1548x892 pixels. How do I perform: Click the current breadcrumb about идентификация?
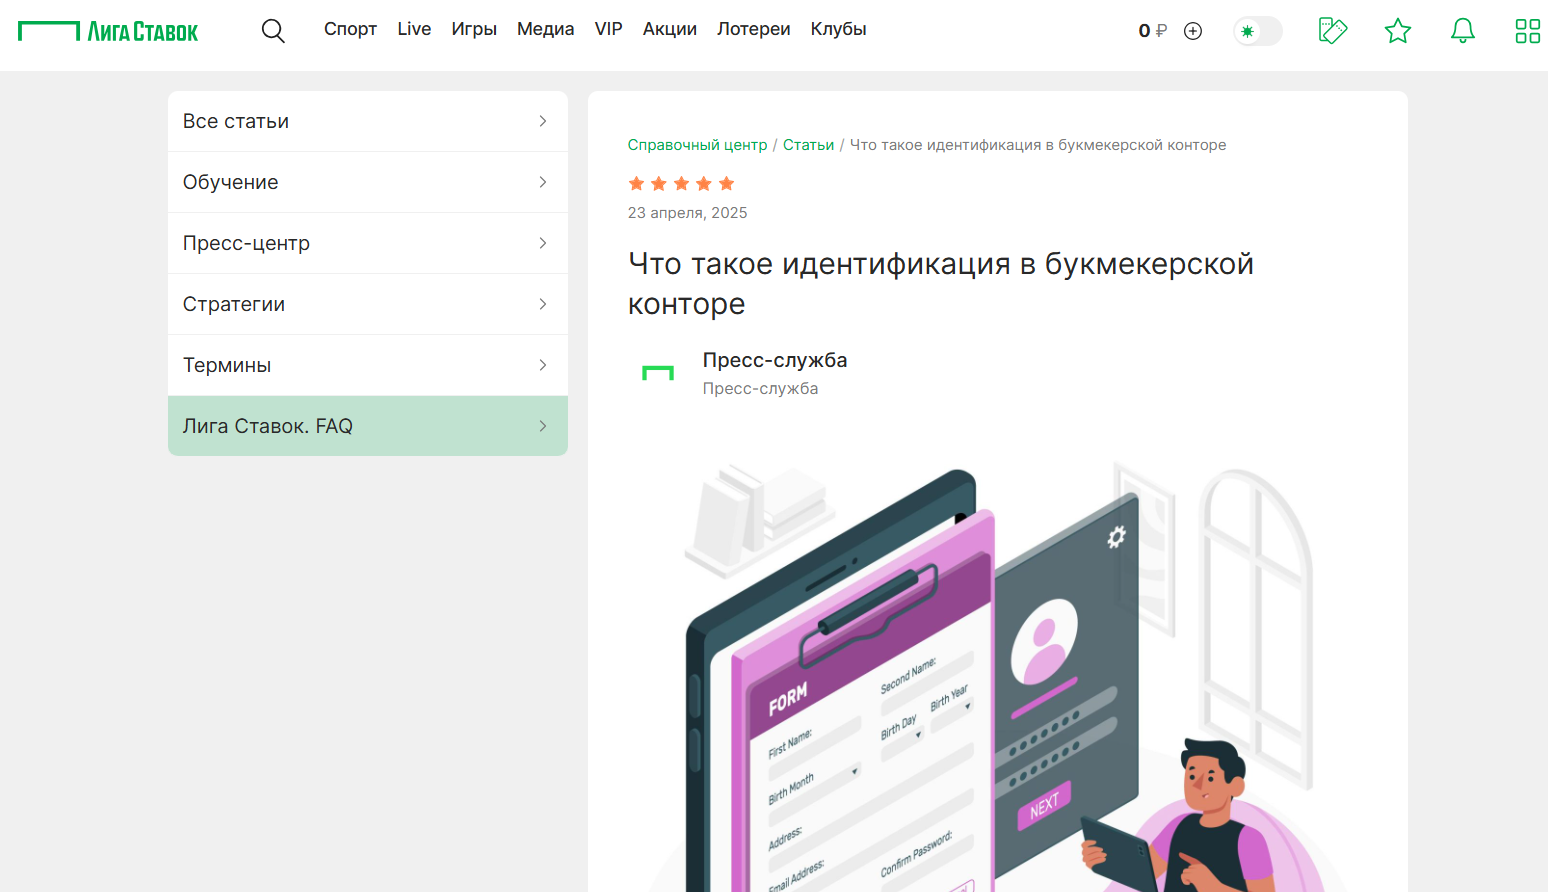1038,145
